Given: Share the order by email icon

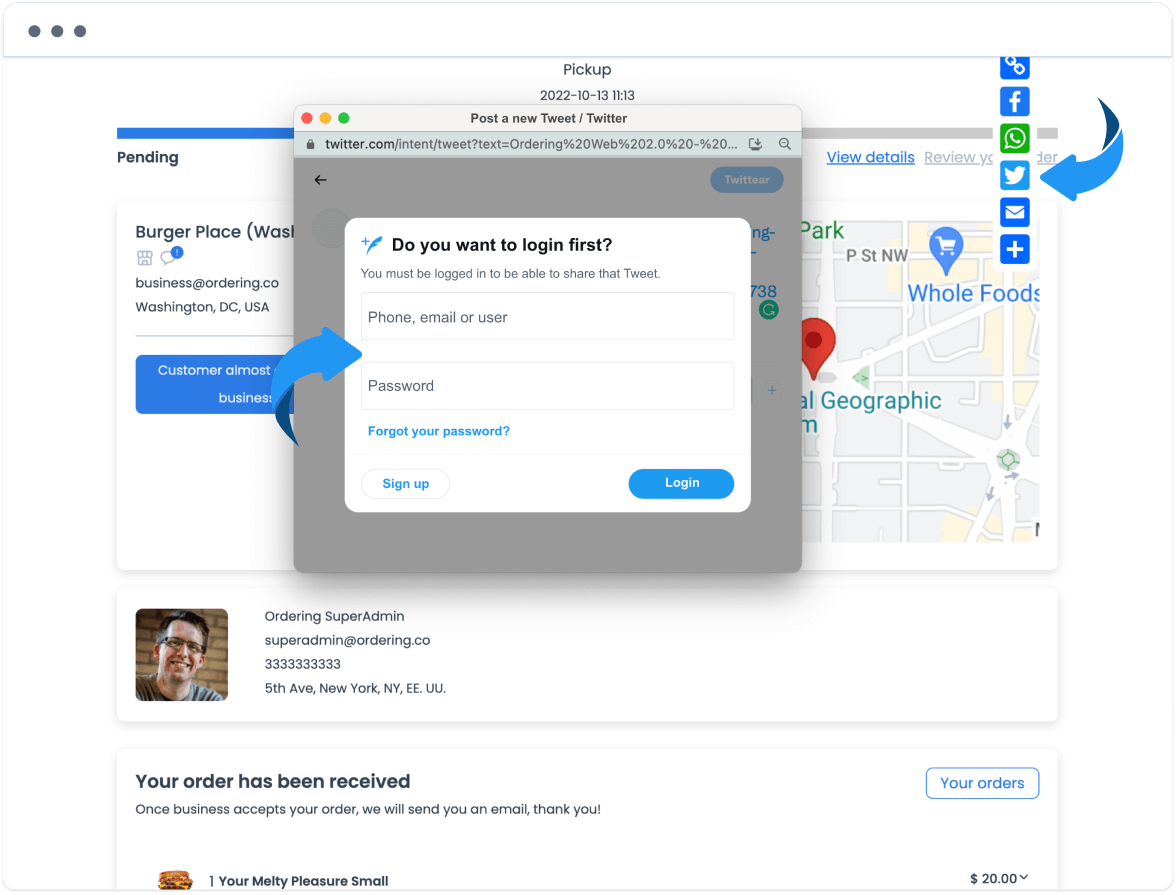Looking at the screenshot, I should [x=1014, y=212].
